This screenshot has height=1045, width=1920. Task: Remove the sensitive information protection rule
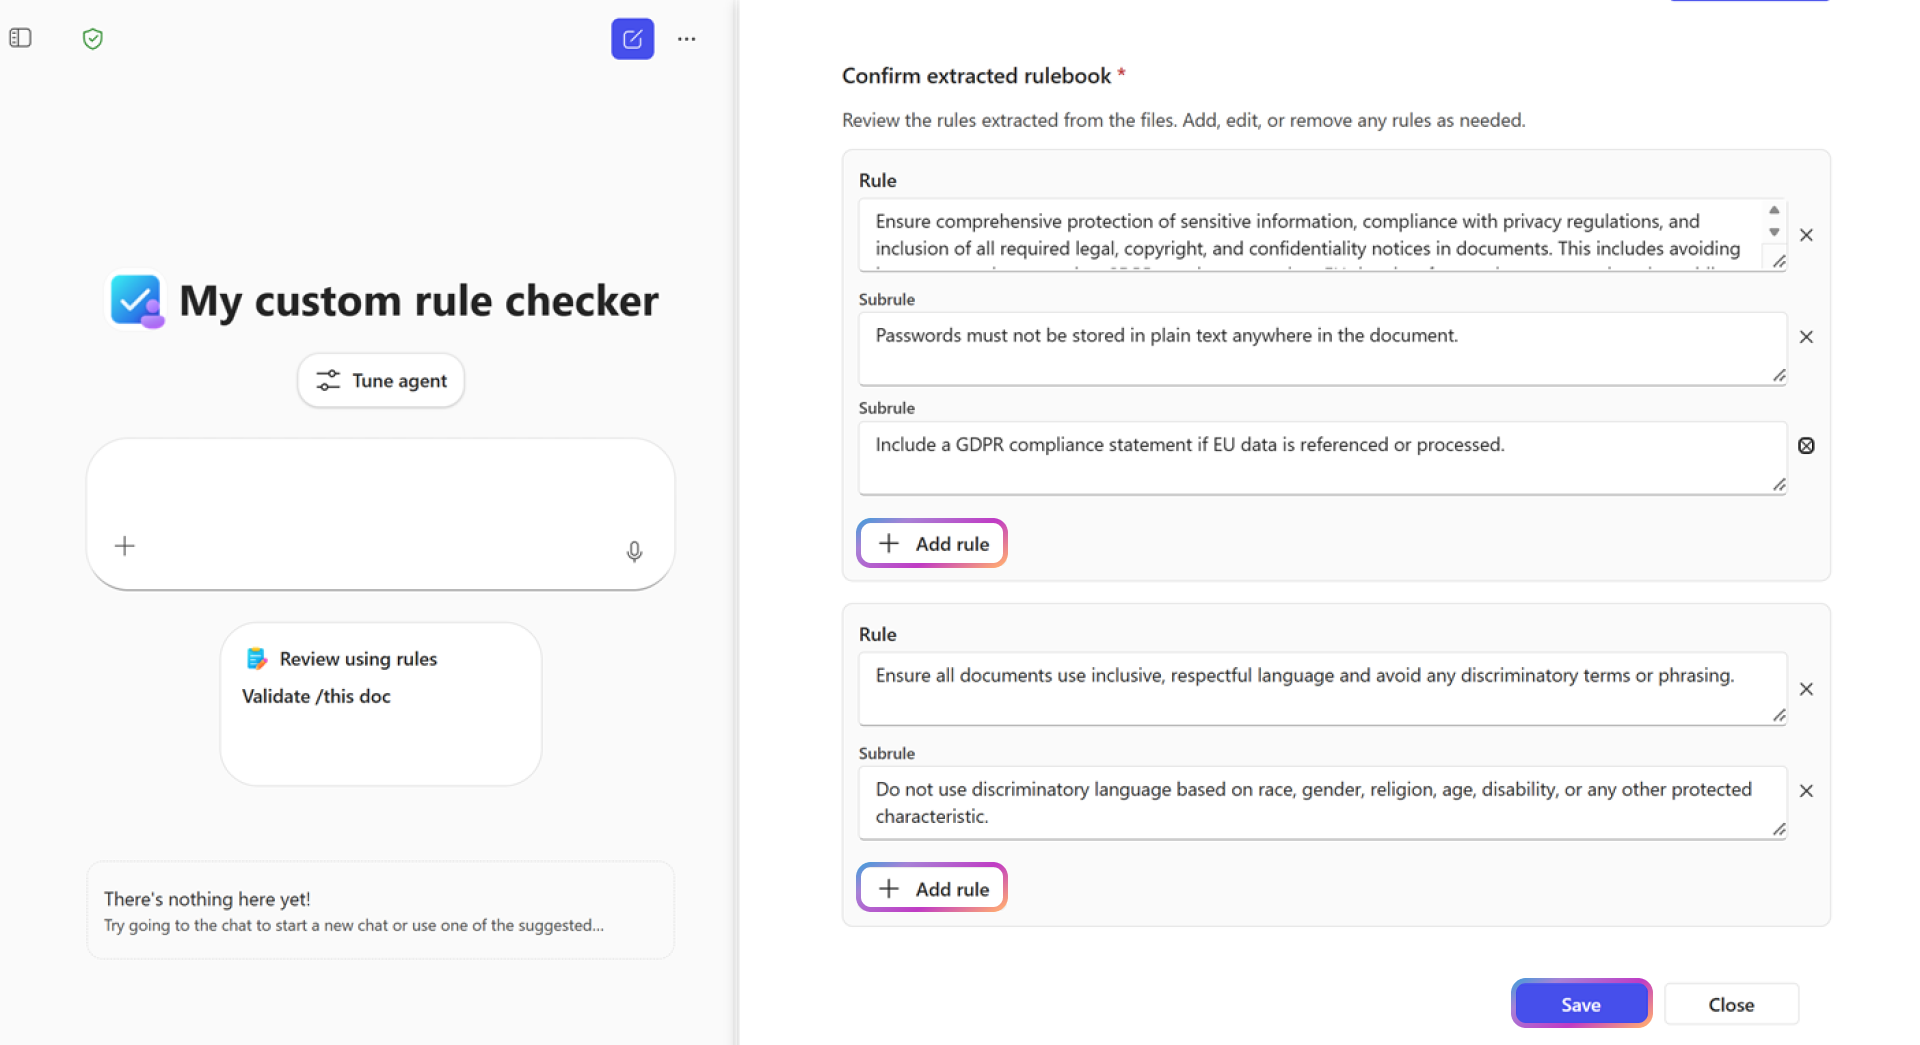[x=1806, y=235]
